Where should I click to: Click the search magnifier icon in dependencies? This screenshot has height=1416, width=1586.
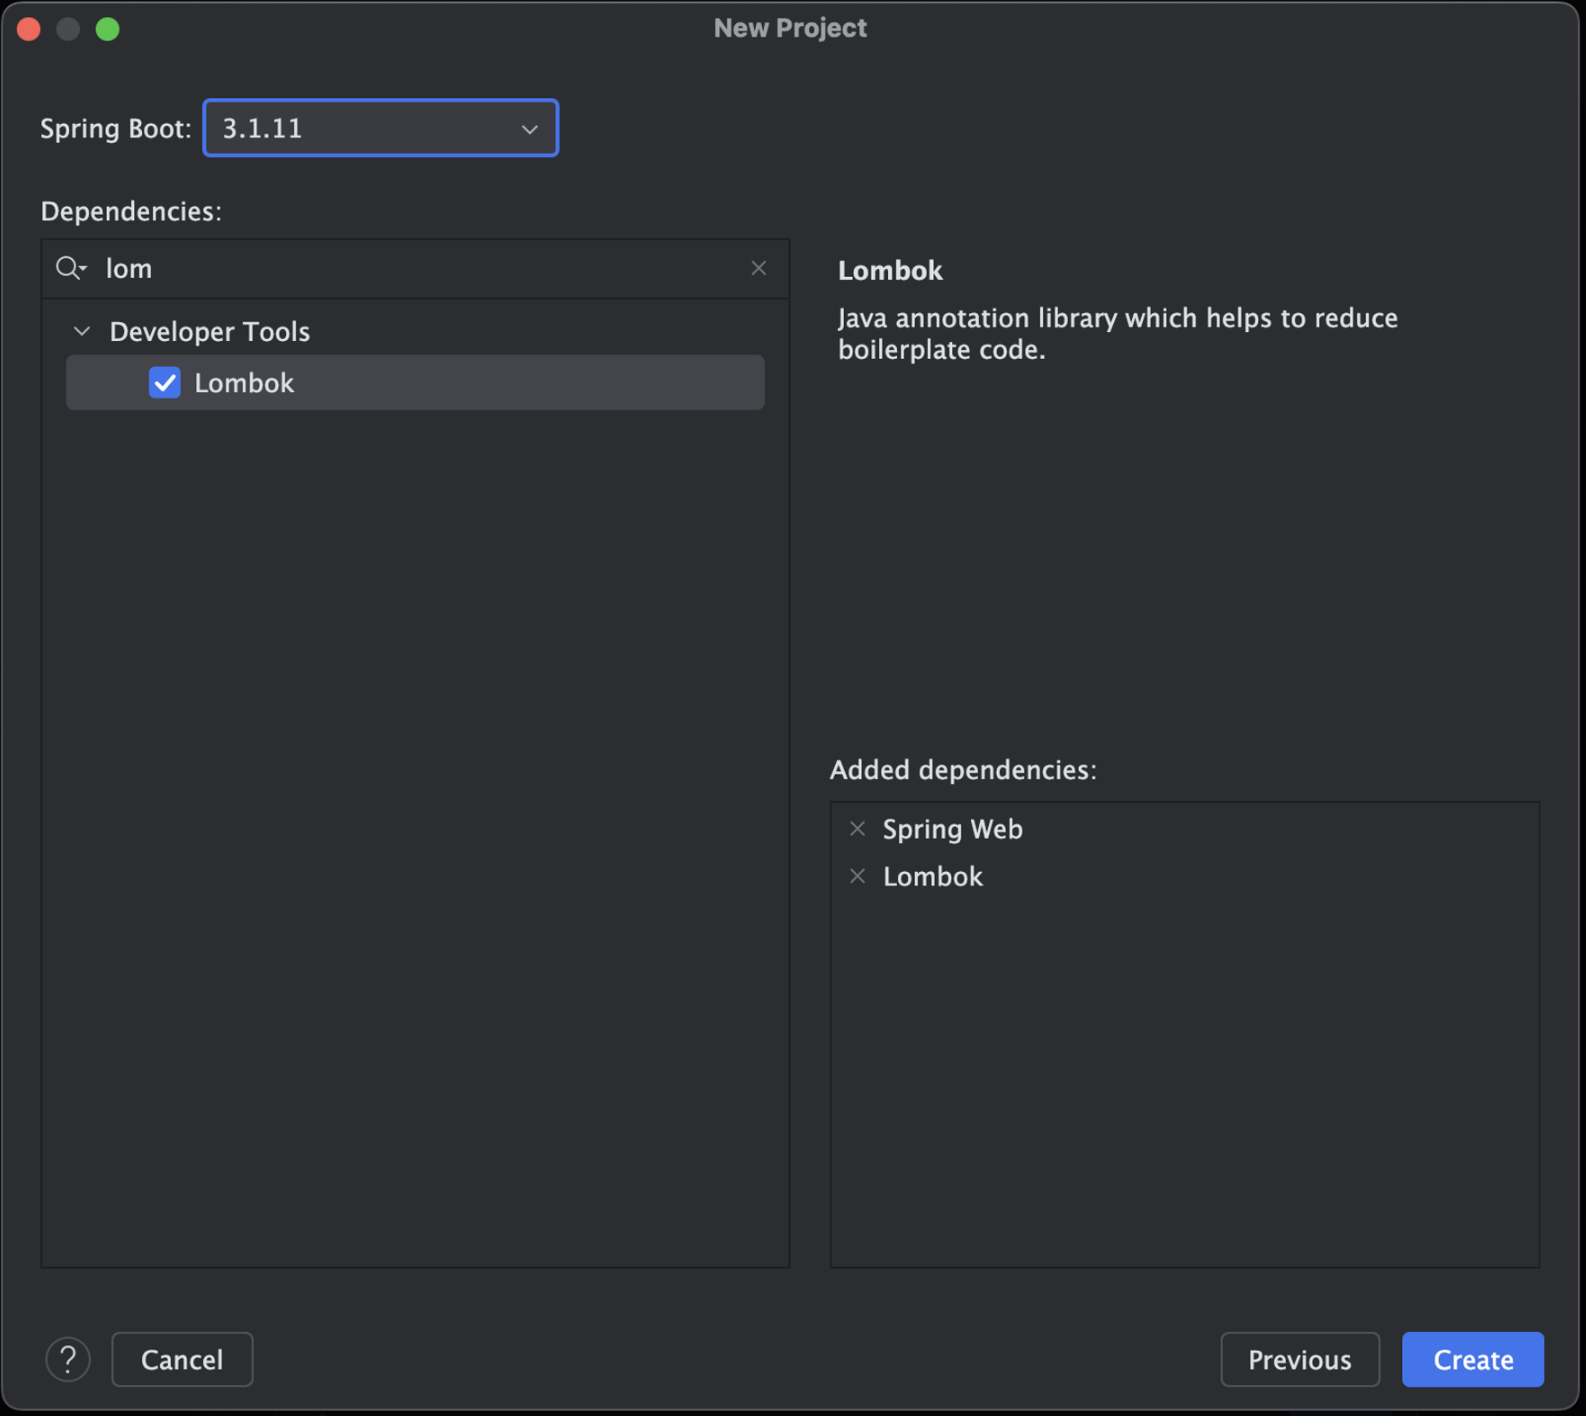(71, 268)
